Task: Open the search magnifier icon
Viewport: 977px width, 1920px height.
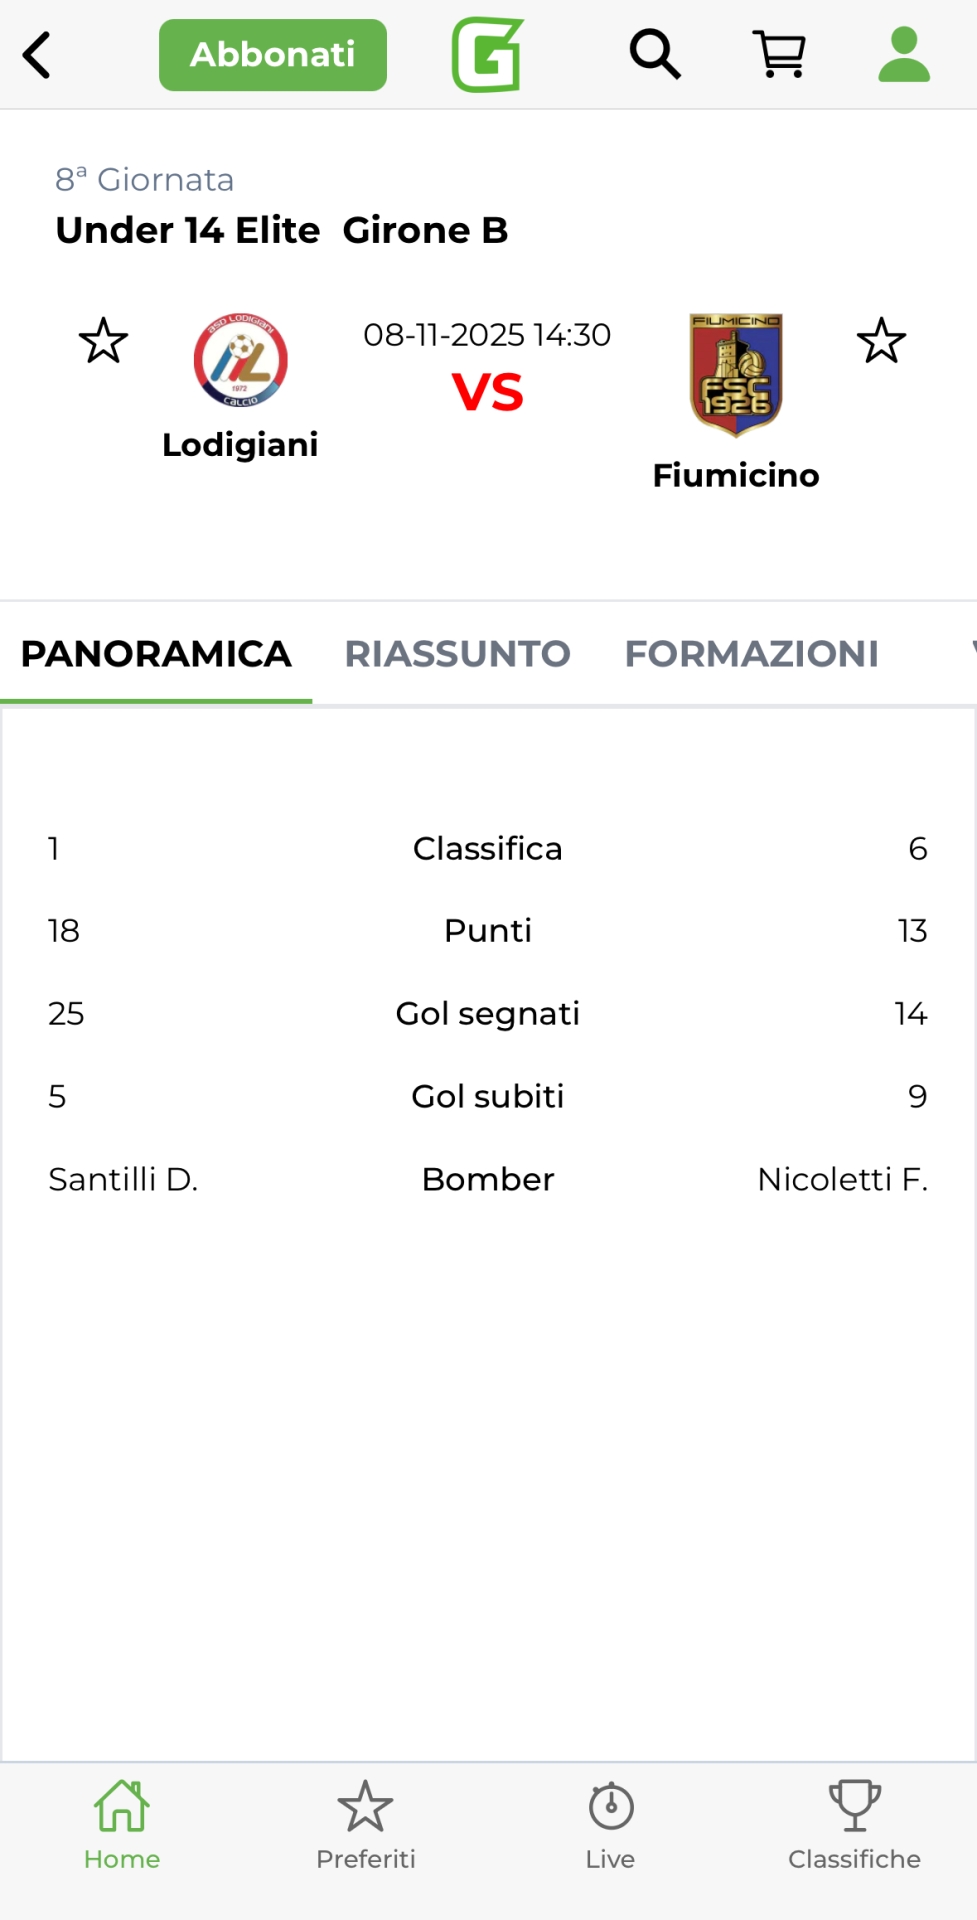Action: pyautogui.click(x=655, y=54)
